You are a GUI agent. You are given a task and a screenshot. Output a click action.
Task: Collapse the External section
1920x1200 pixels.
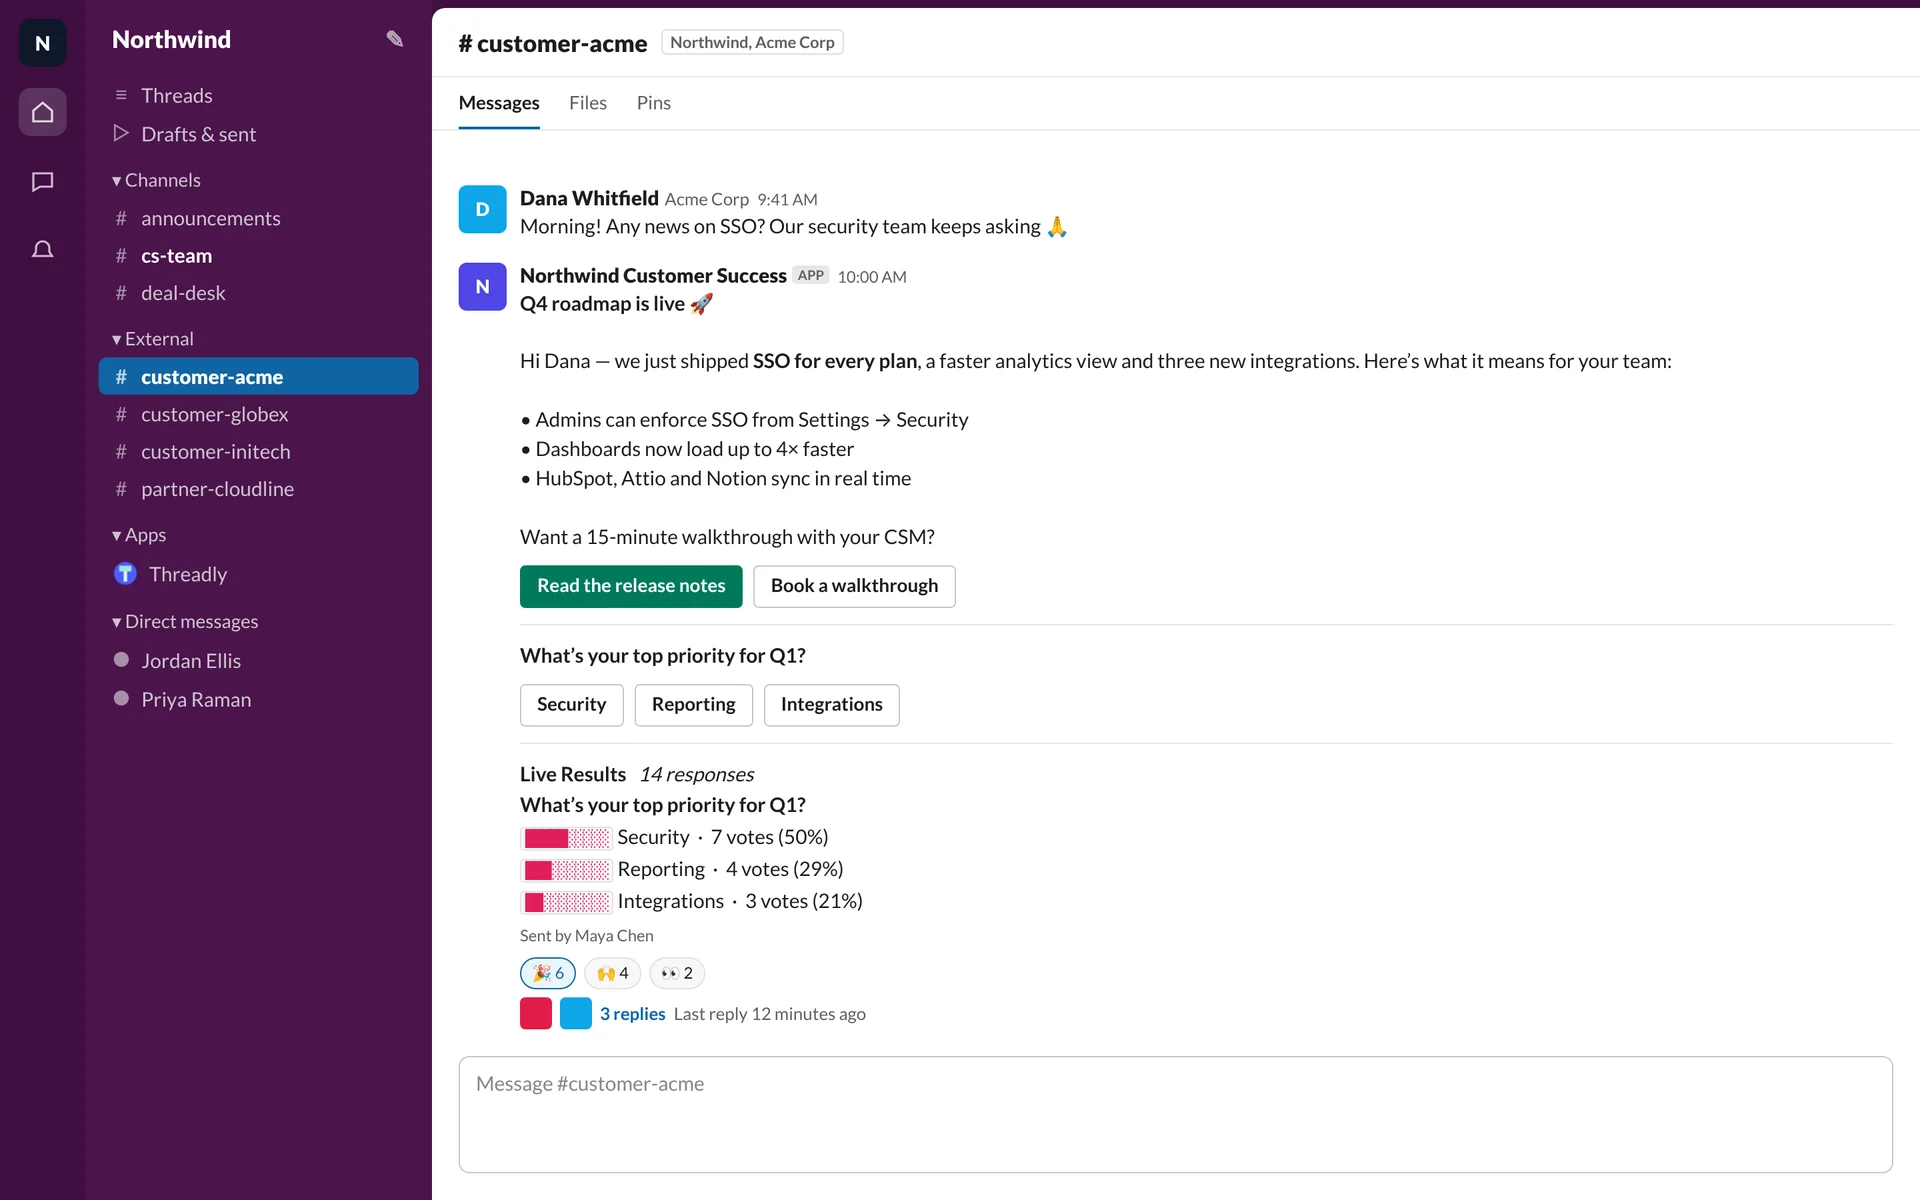pos(153,339)
